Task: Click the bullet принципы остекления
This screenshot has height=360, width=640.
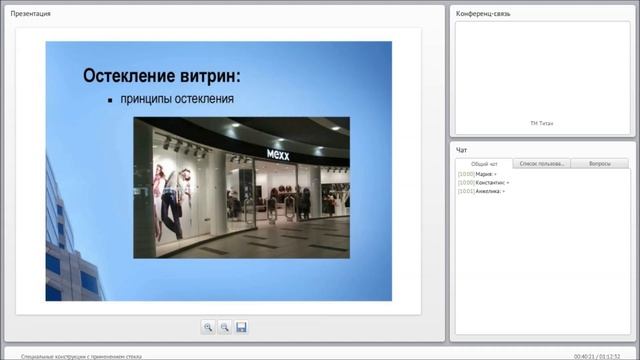Action: (x=177, y=99)
